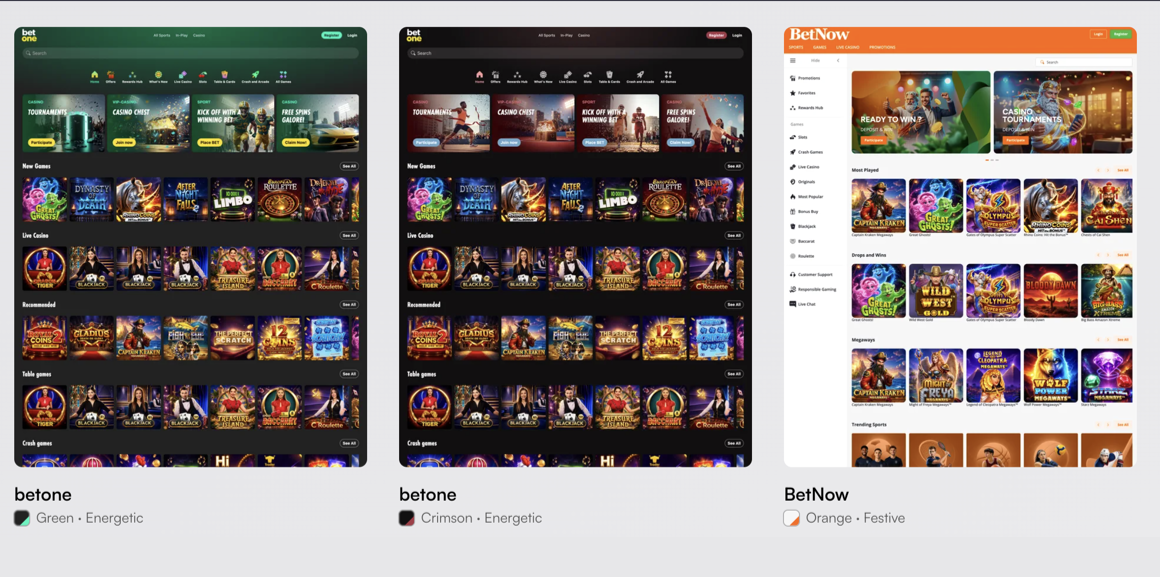Screen dimensions: 1160x577
Task: Click Recommended See All in Crimson preview
Action: point(734,305)
